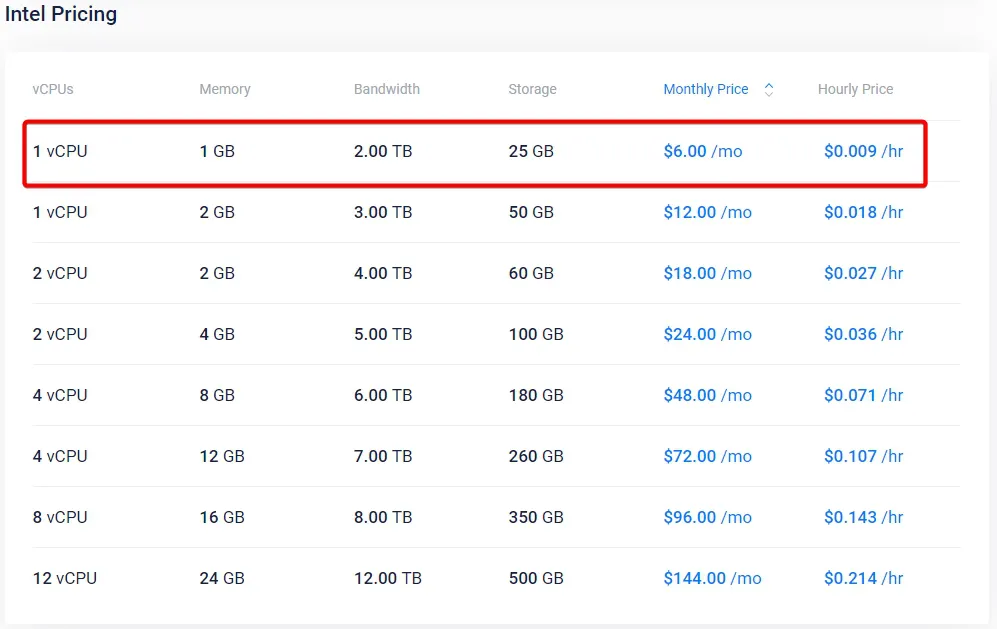Click the 2.00 TB bandwidth cell
This screenshot has width=997, height=629.
tap(383, 151)
